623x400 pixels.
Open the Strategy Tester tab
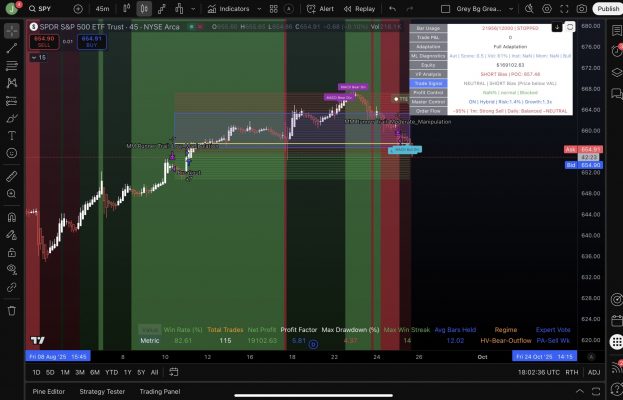(x=102, y=391)
